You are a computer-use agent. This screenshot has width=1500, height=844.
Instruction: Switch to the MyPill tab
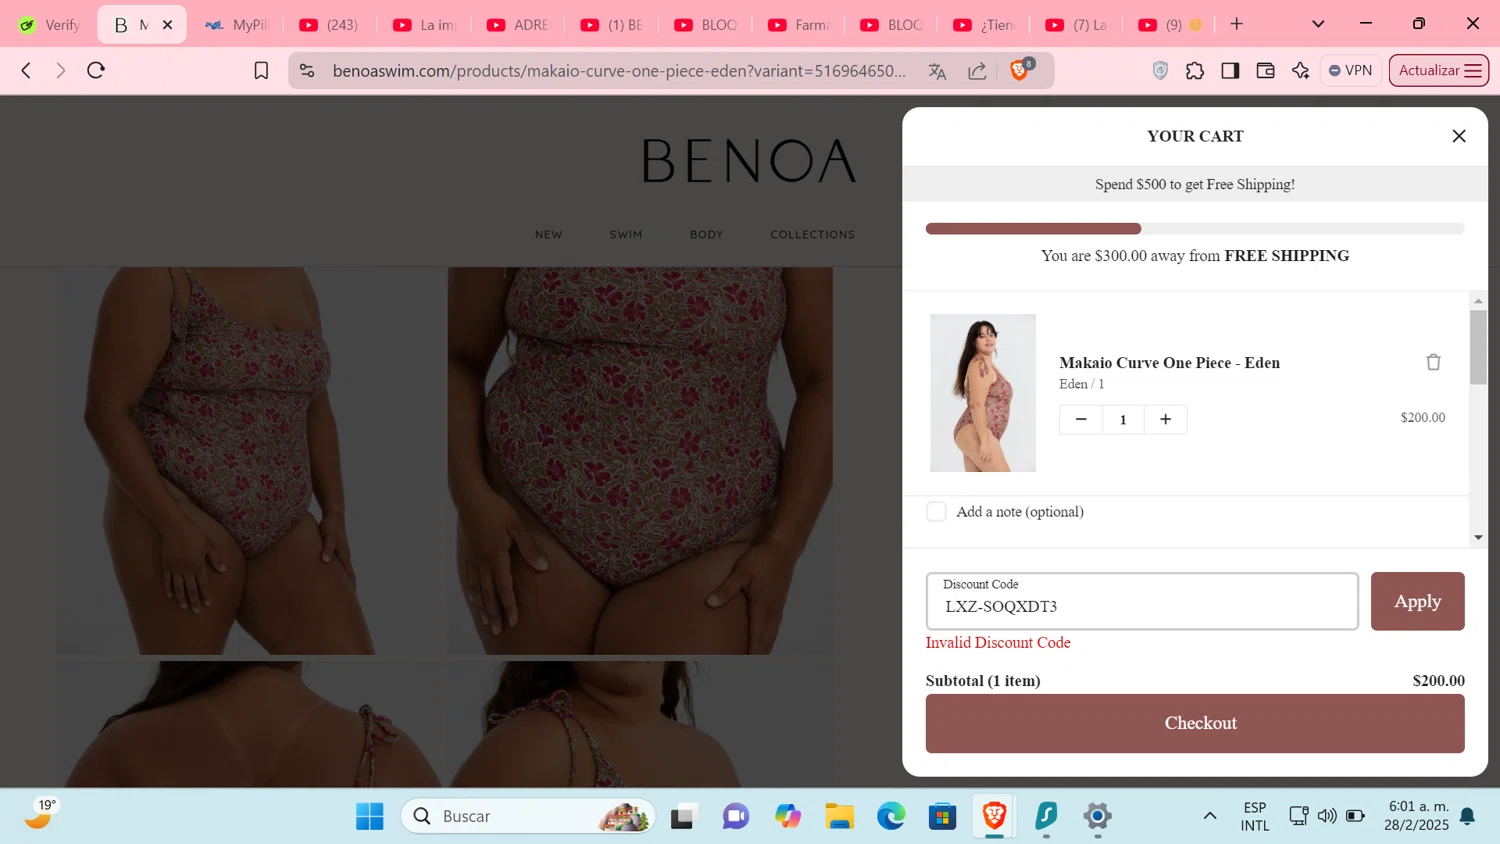click(238, 25)
